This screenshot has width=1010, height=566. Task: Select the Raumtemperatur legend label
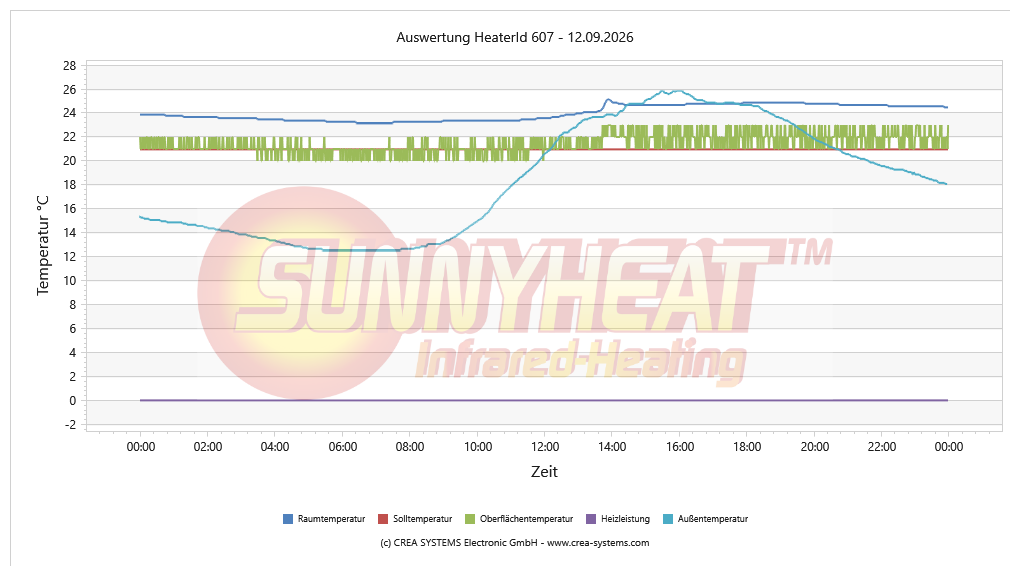tap(331, 519)
